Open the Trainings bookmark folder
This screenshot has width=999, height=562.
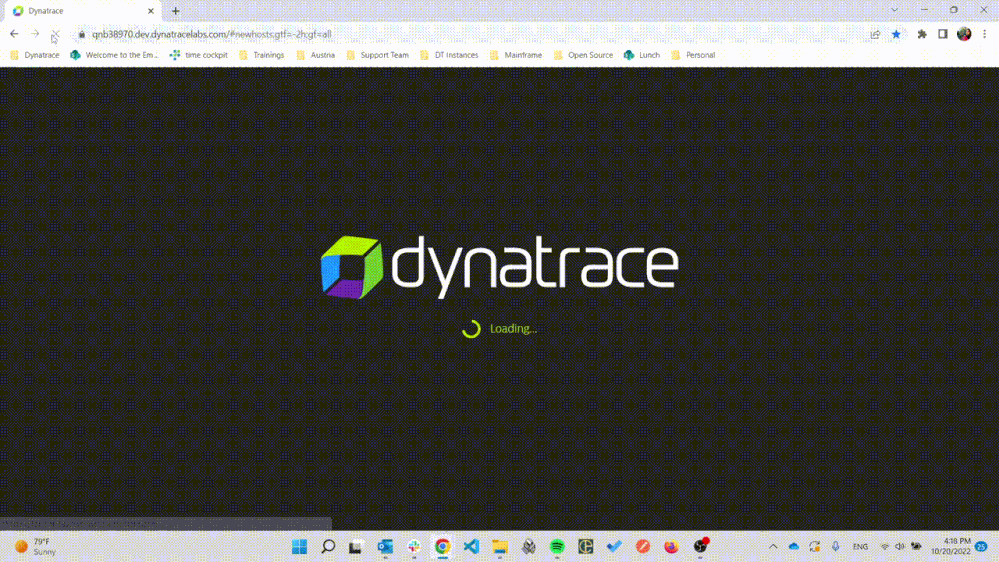tap(262, 55)
